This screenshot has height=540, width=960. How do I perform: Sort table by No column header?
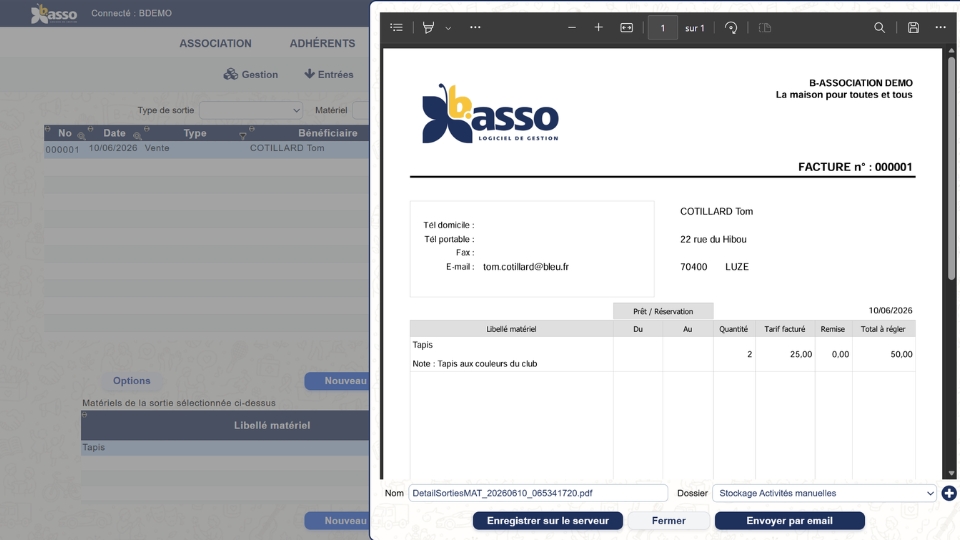coord(65,133)
